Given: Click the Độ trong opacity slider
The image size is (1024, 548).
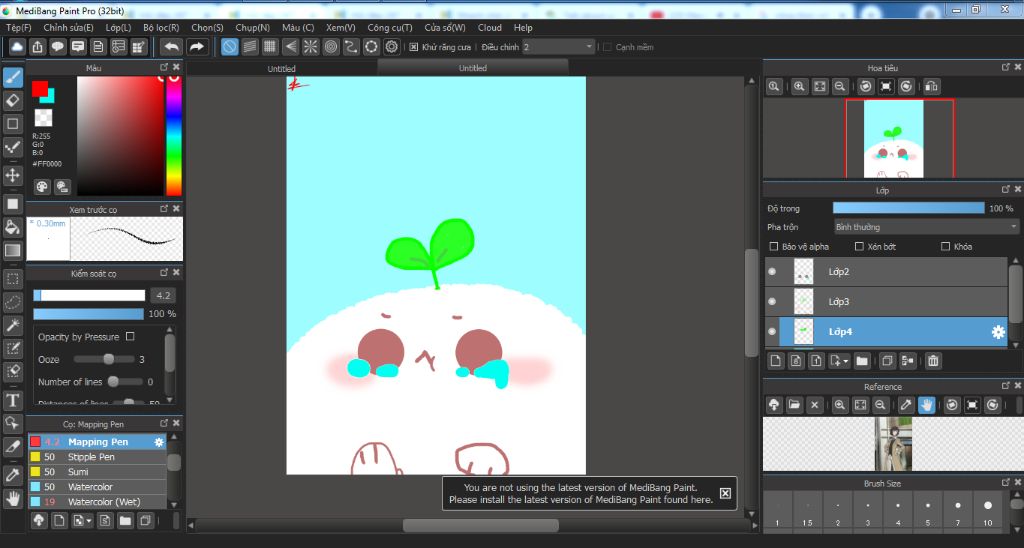Looking at the screenshot, I should coord(908,208).
